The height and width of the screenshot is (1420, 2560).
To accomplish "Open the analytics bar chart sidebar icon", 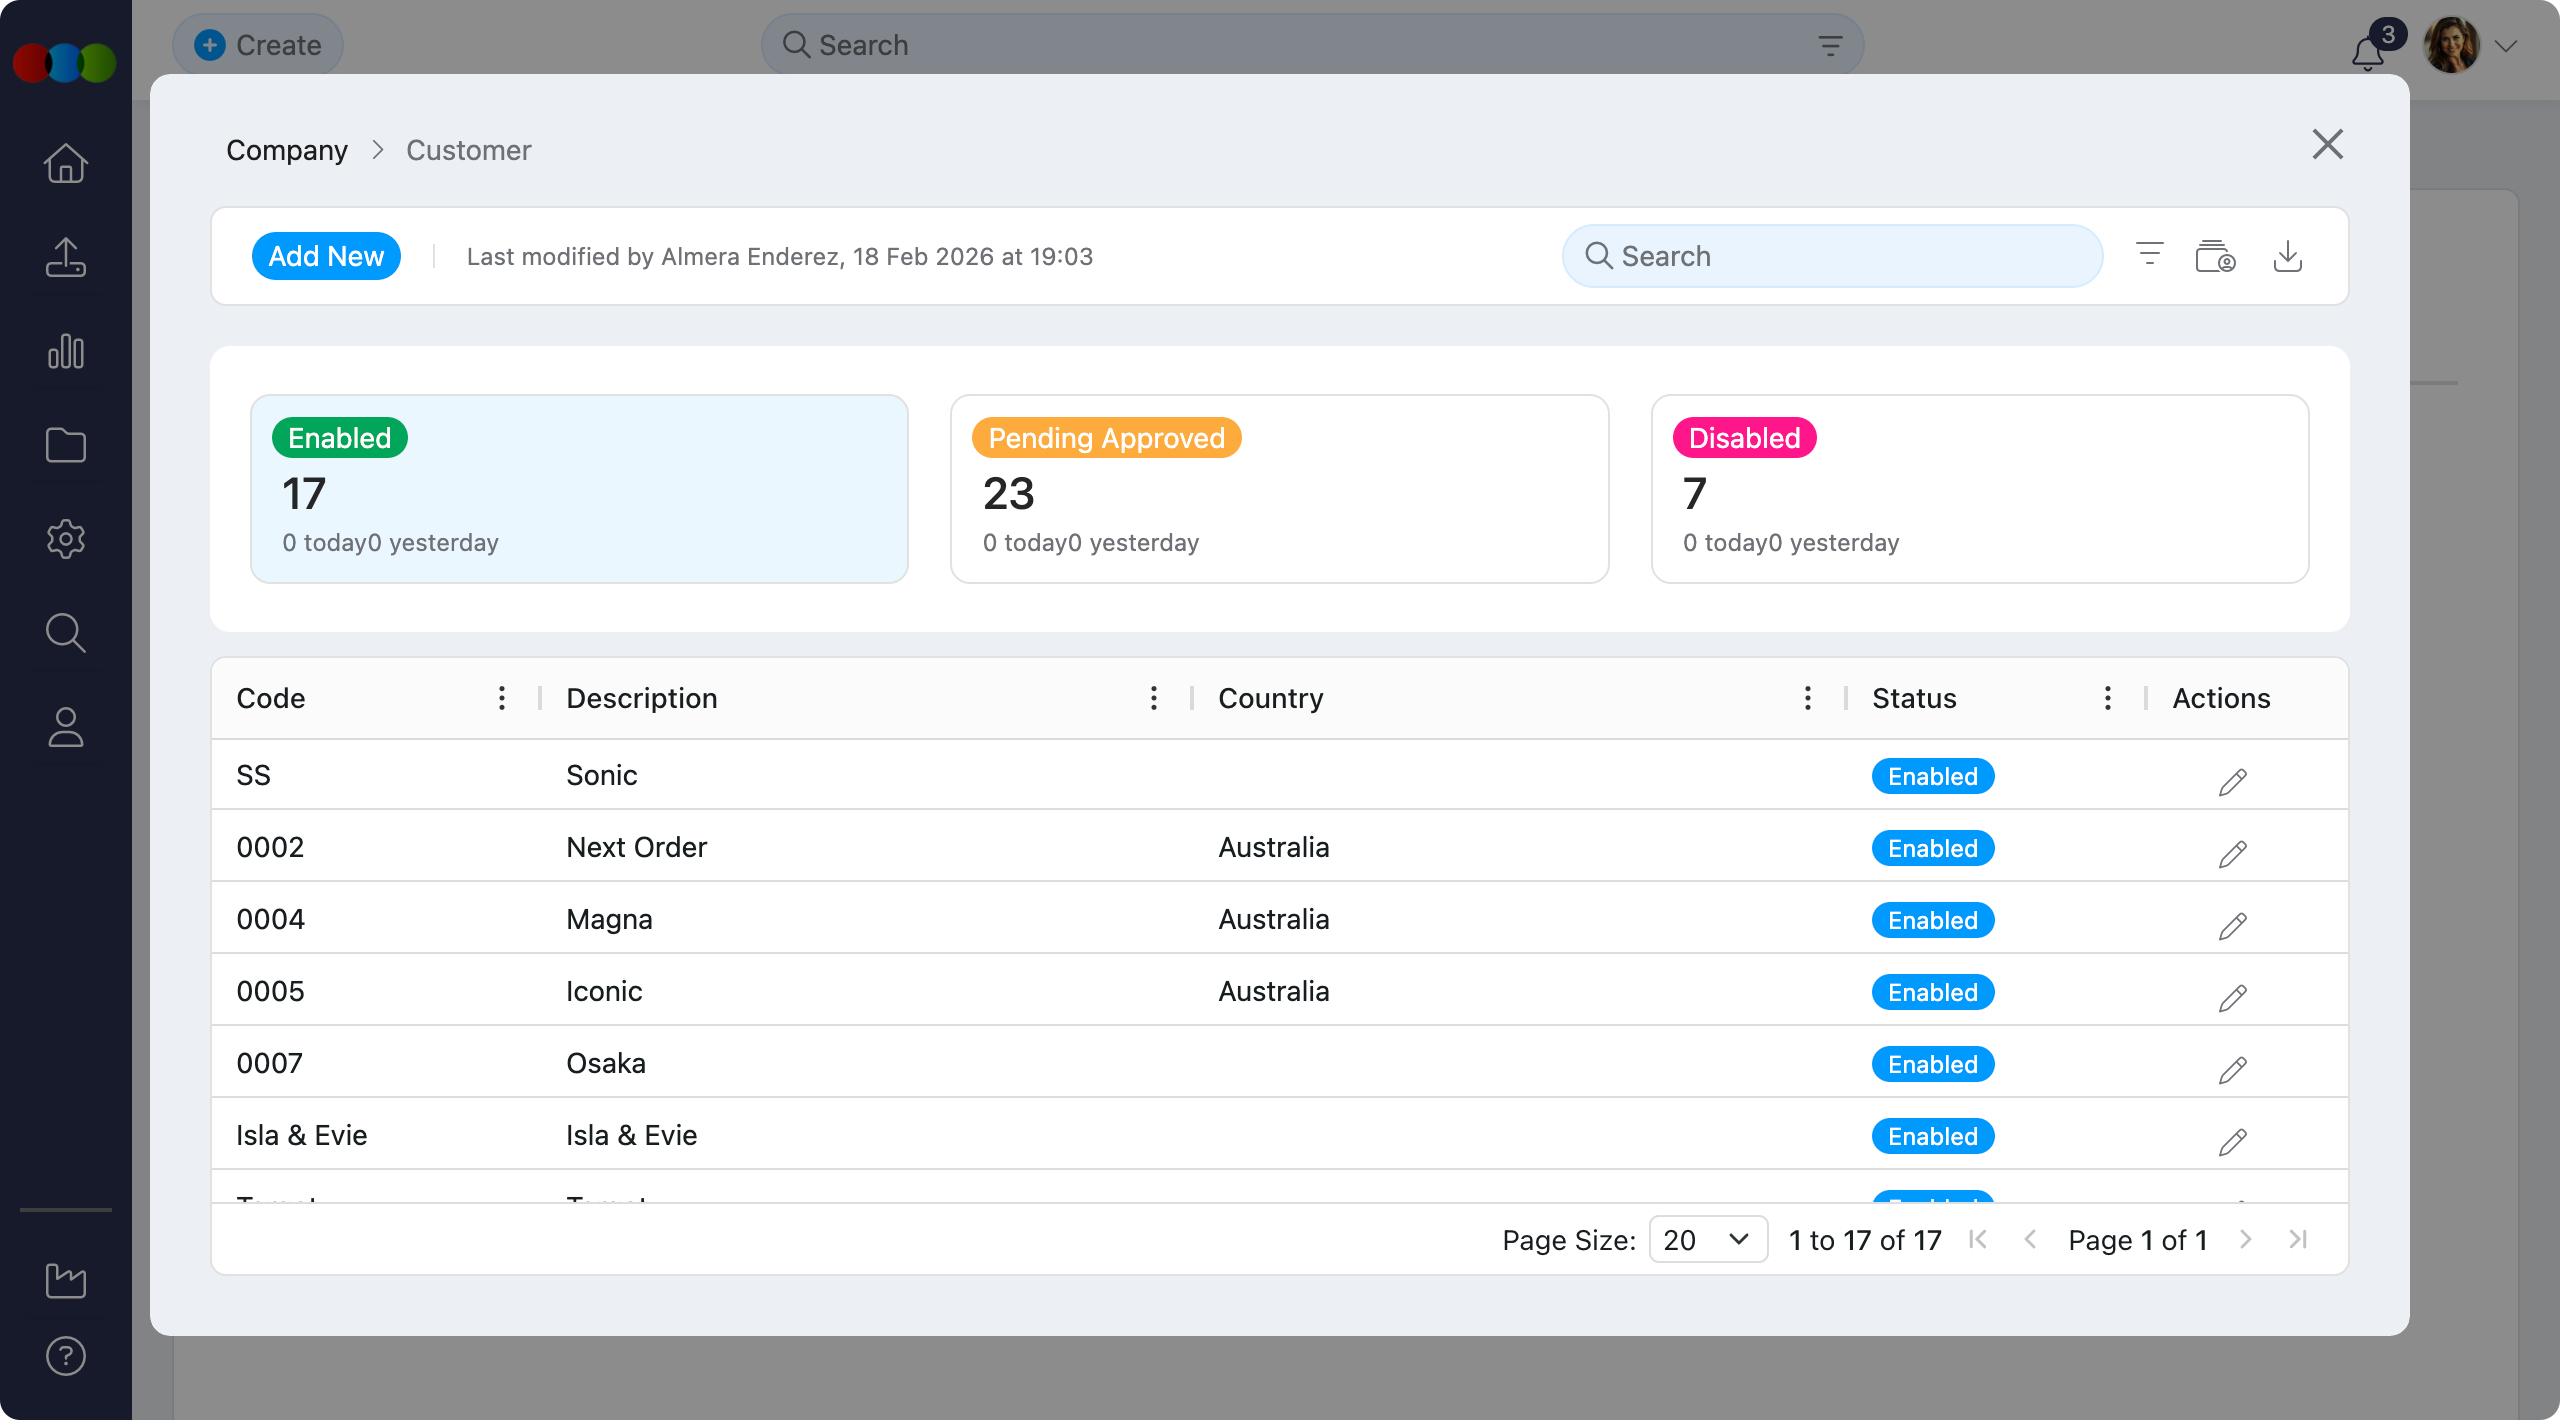I will pos(66,352).
